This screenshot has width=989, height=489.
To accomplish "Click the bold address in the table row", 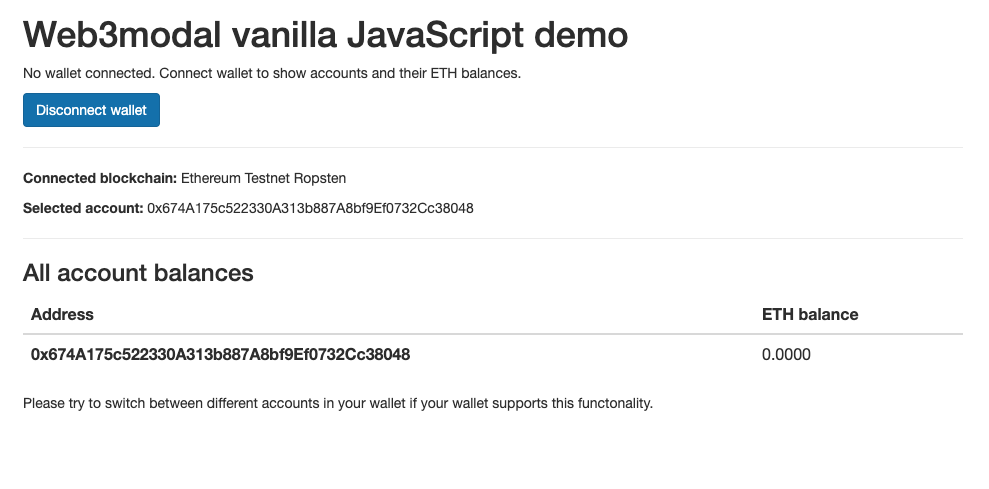I will (x=221, y=355).
